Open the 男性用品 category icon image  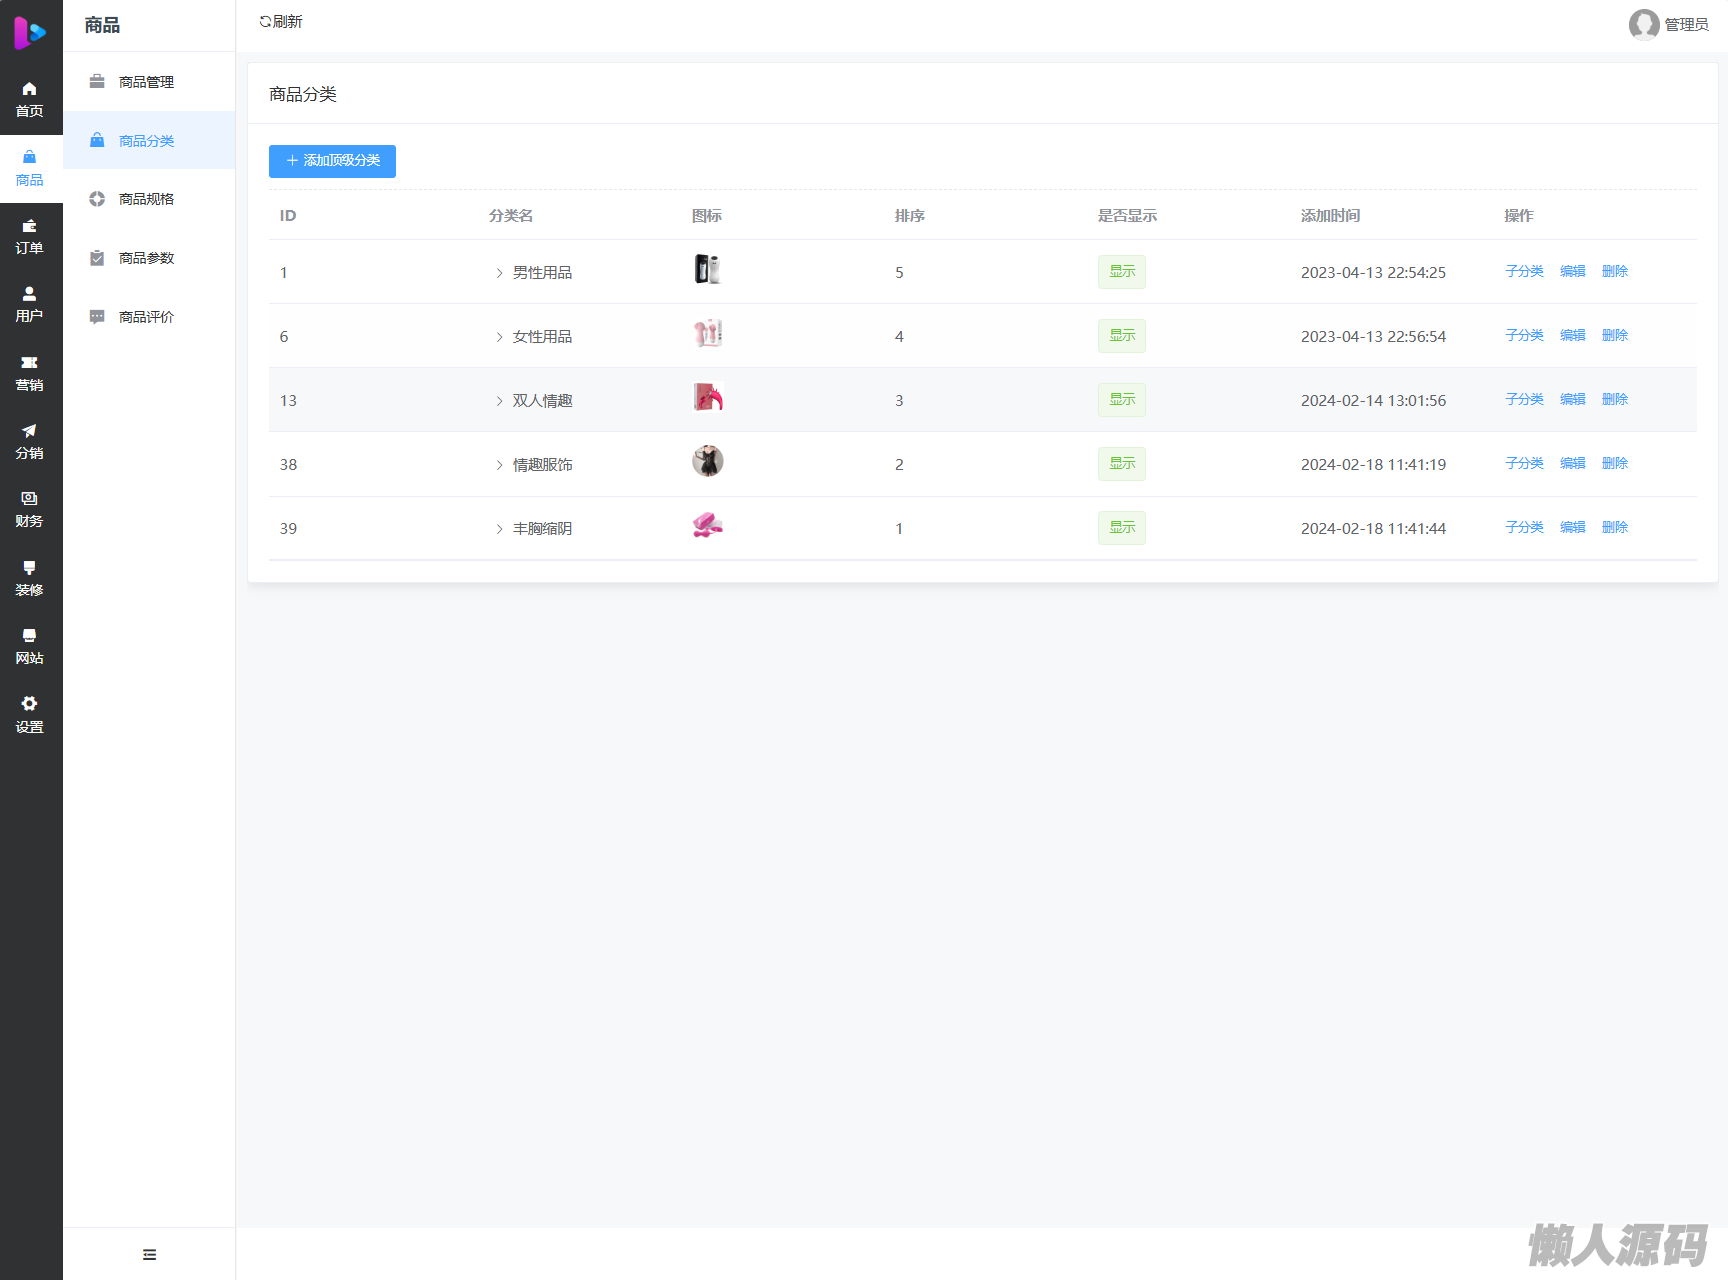pyautogui.click(x=708, y=269)
